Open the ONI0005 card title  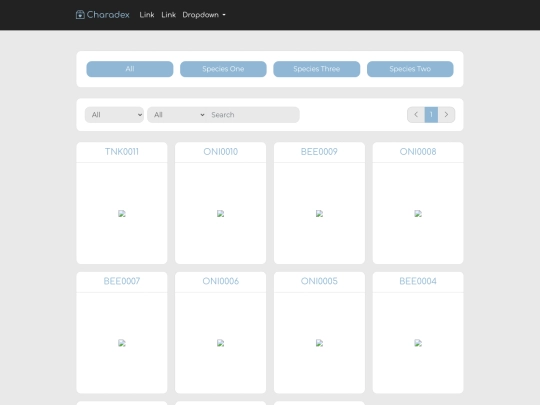(x=319, y=281)
